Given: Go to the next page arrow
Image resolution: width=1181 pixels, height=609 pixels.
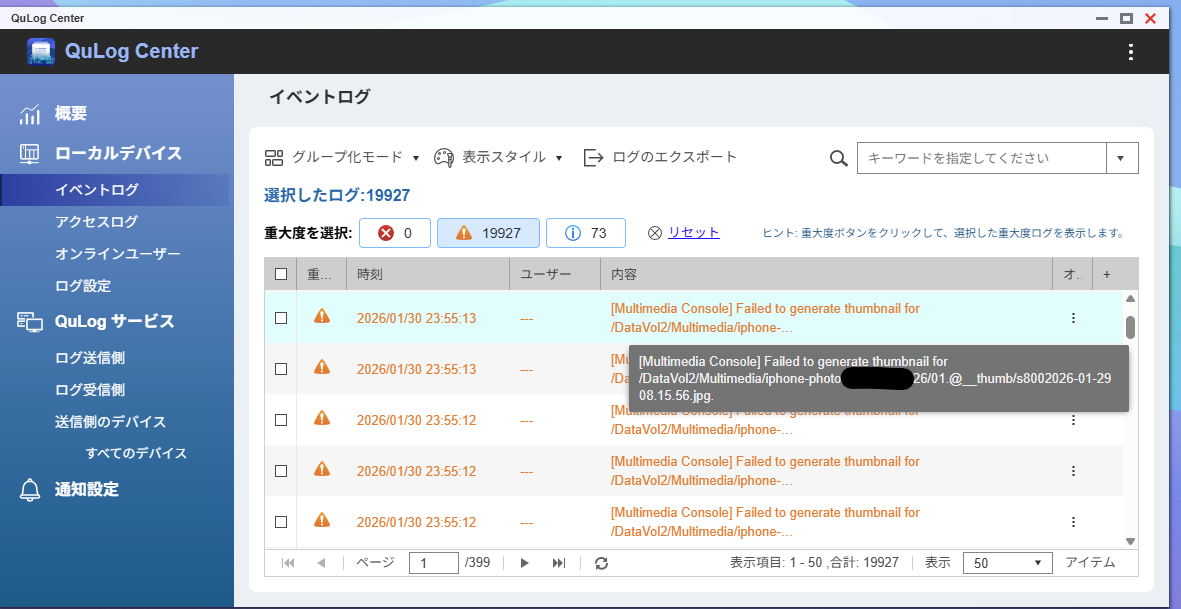Looking at the screenshot, I should click(524, 563).
